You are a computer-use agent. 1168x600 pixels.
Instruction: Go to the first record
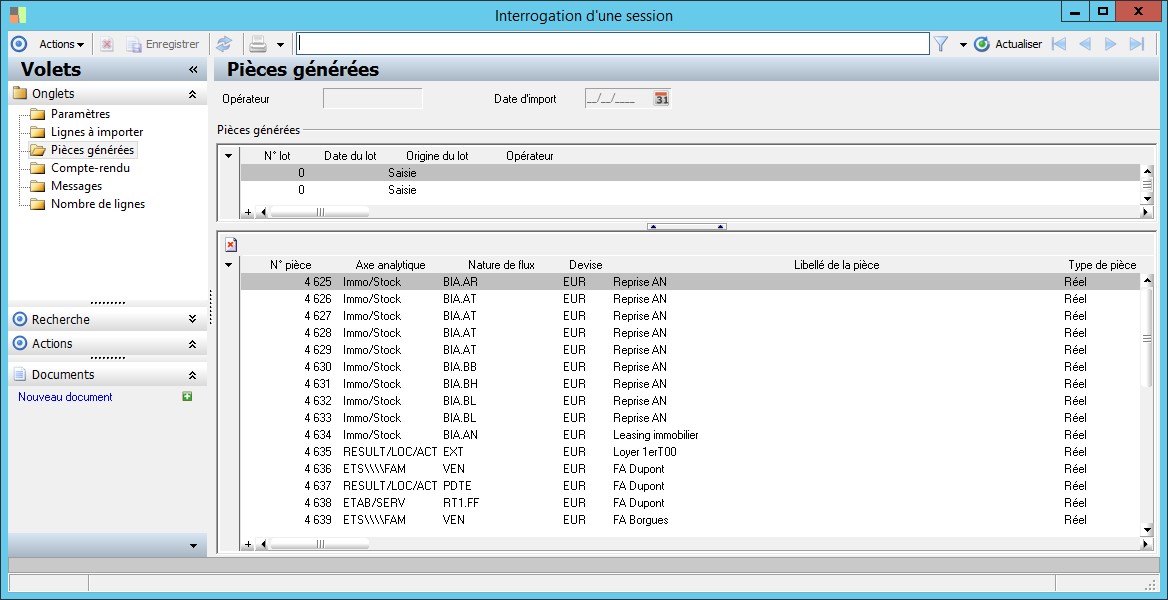click(1059, 44)
